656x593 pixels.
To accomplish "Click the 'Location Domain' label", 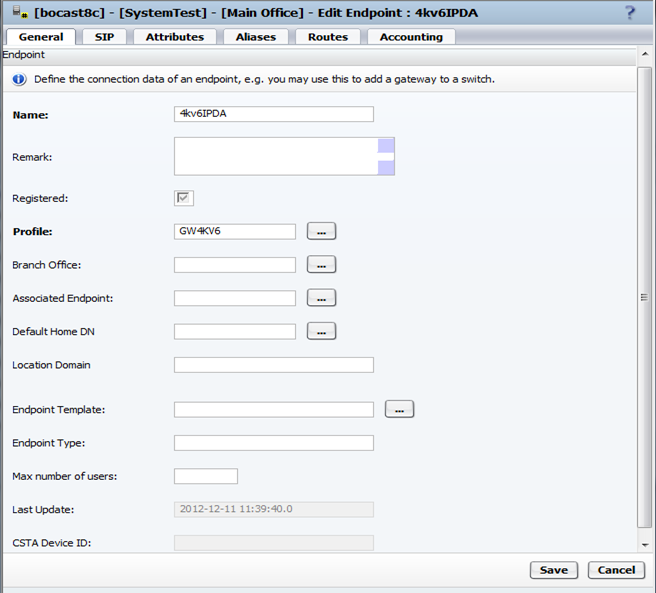I will tap(51, 365).
